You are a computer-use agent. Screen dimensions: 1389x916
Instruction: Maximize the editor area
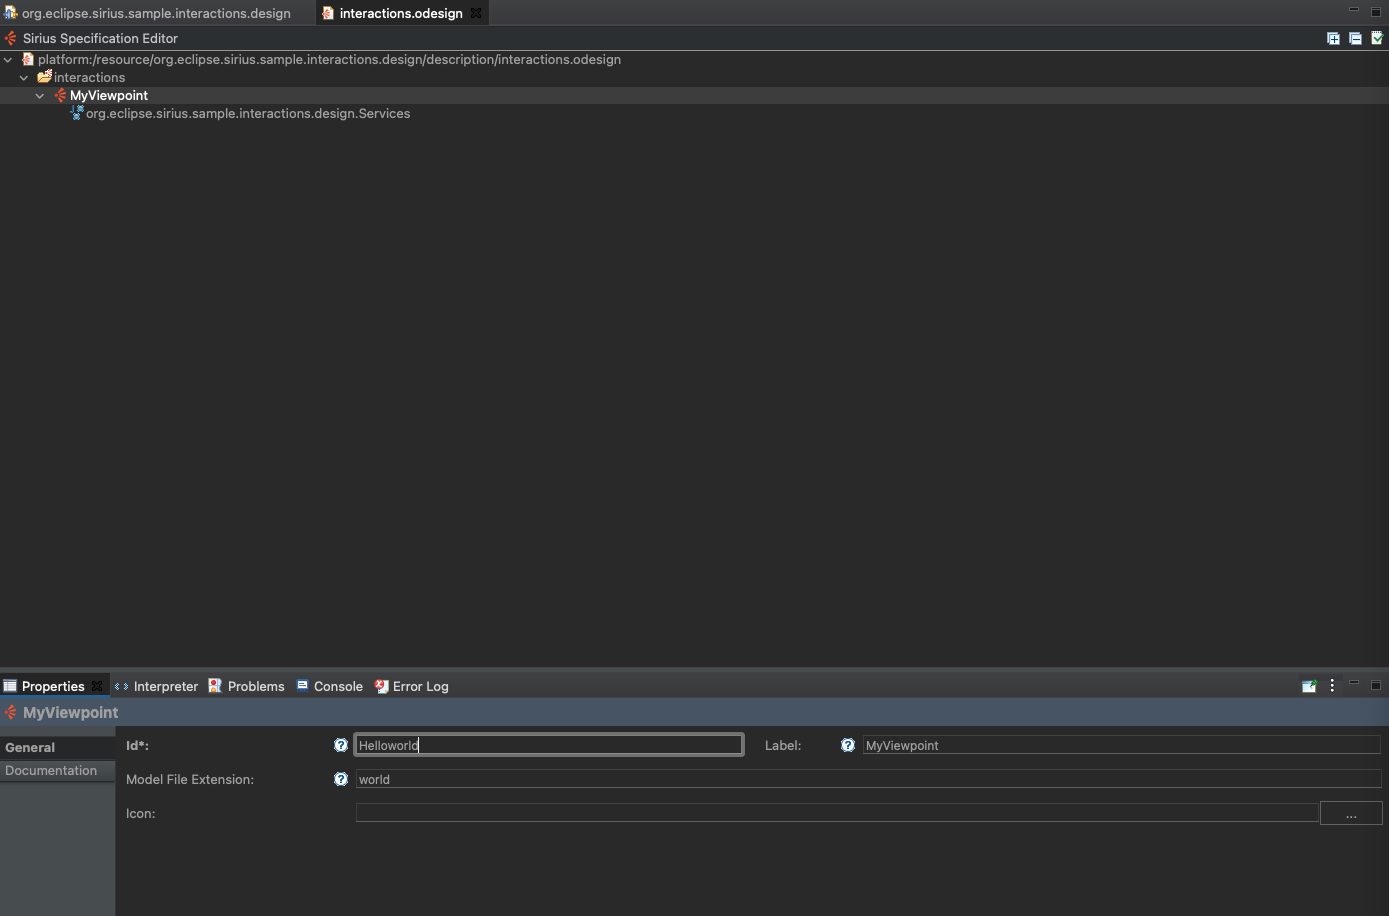pos(1376,11)
